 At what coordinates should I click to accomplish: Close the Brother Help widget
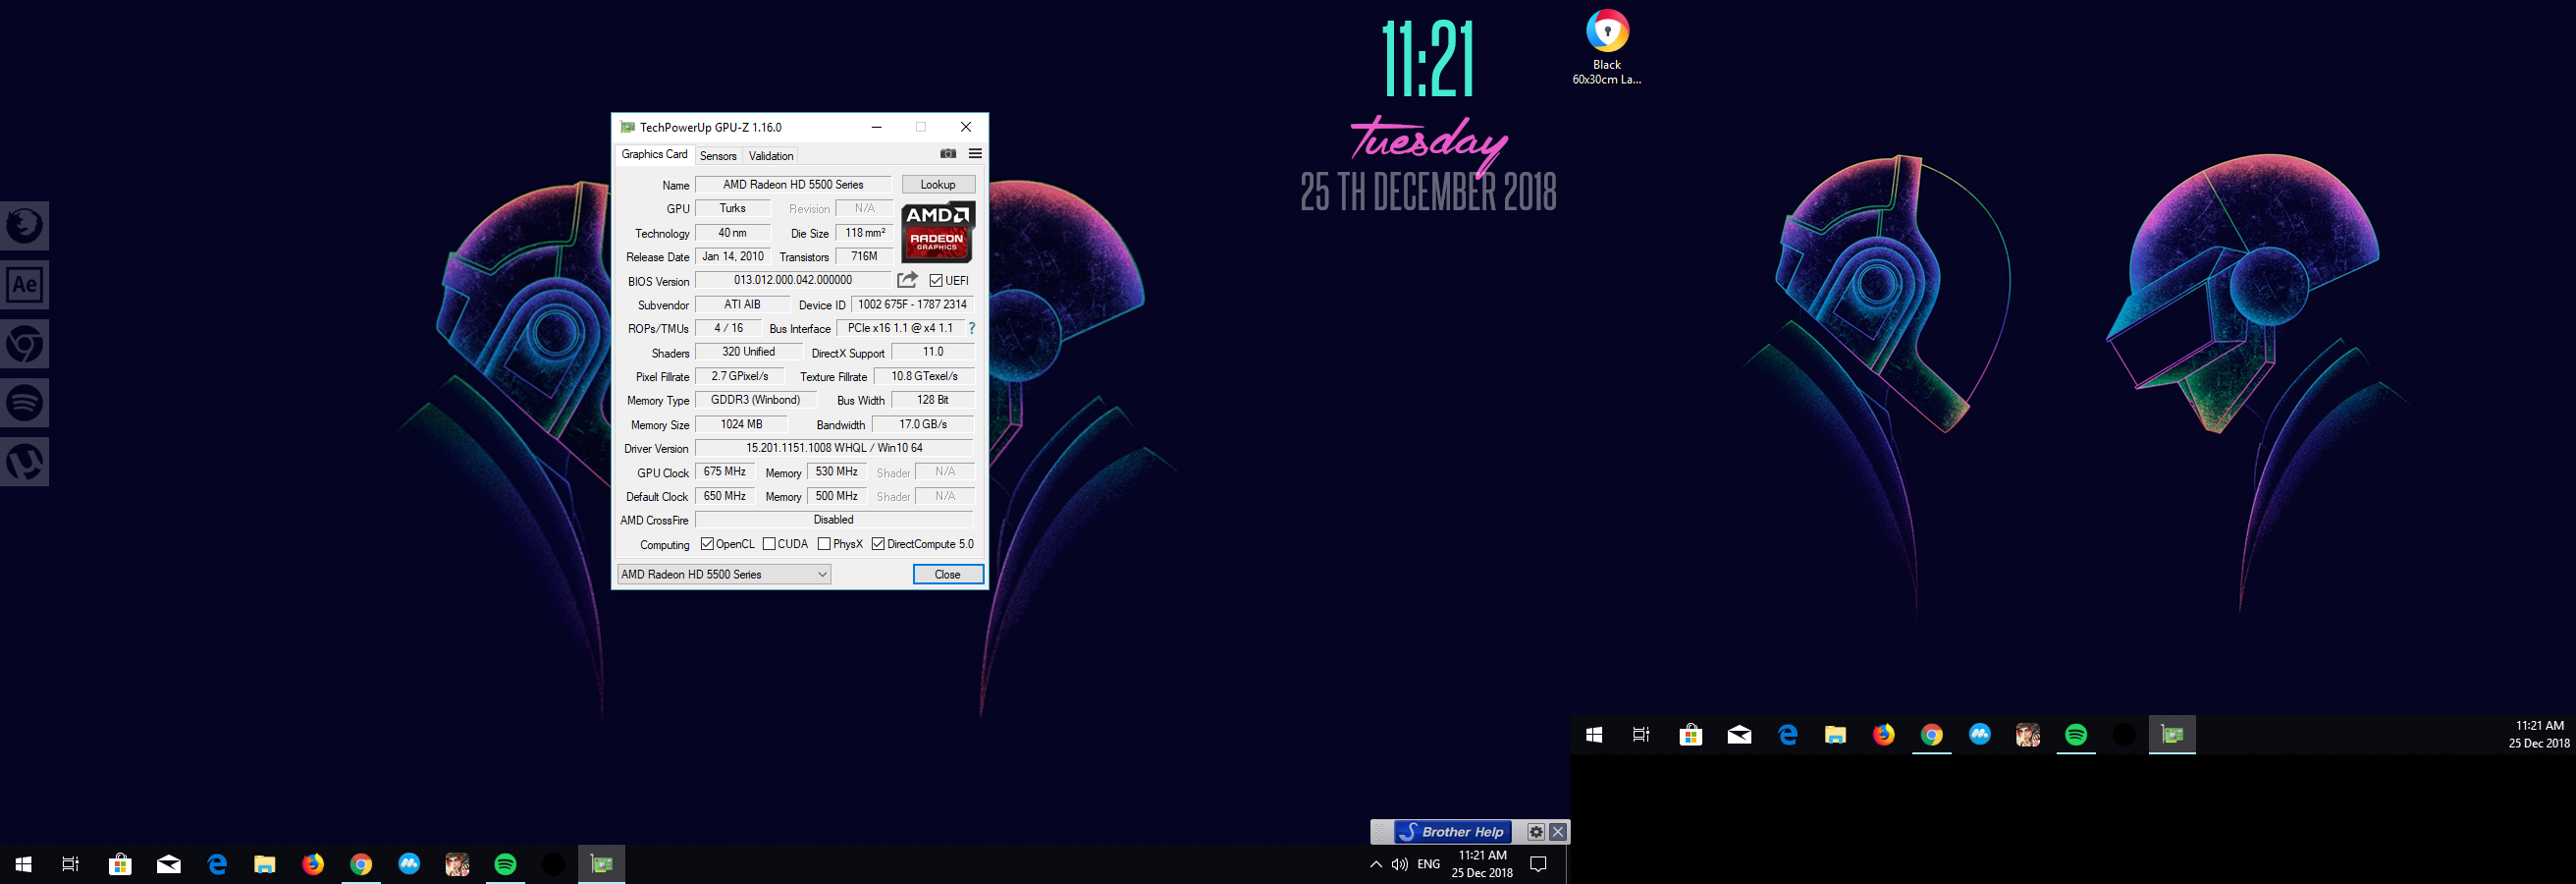[1558, 832]
